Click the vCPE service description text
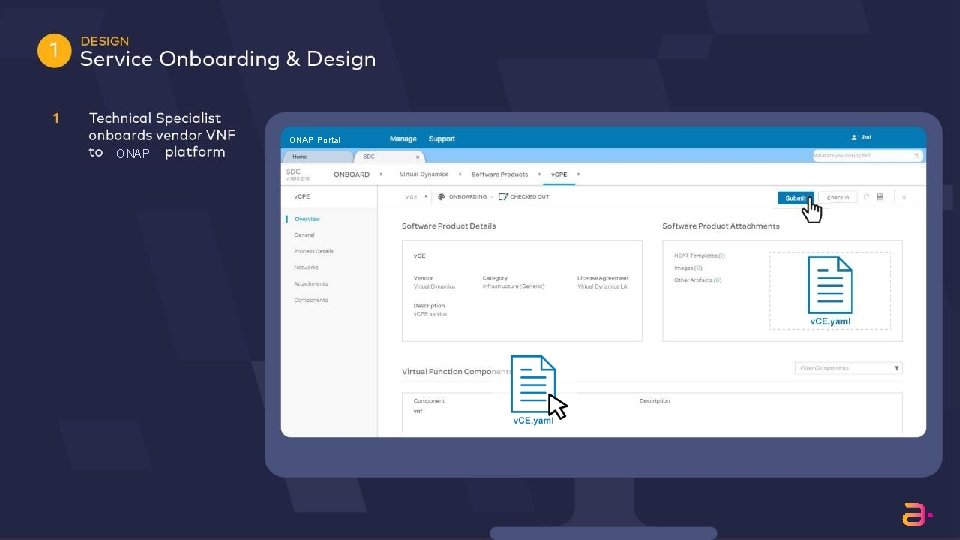960x540 pixels. [x=430, y=314]
